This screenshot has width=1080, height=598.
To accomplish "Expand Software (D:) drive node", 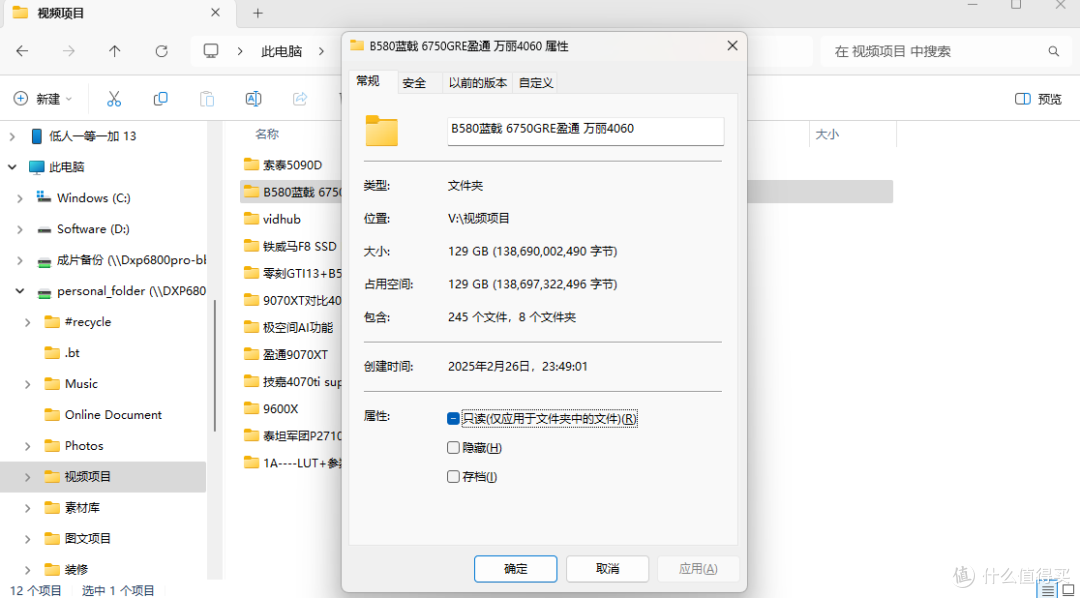I will pos(20,229).
